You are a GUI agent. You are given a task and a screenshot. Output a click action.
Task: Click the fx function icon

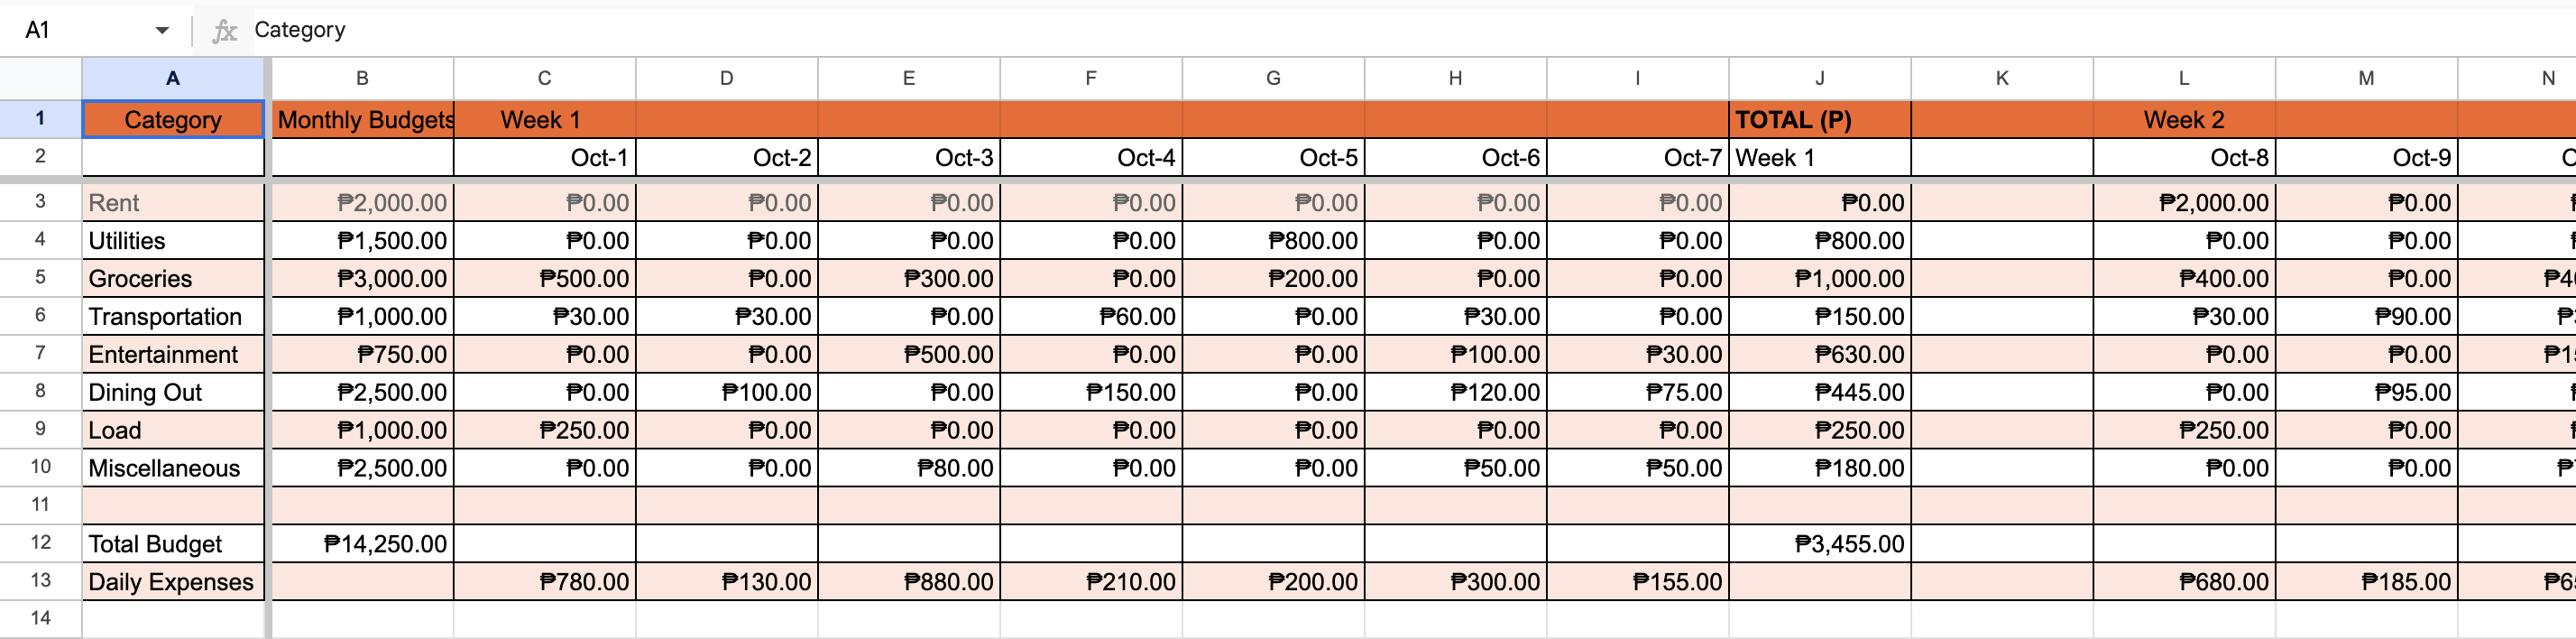(x=224, y=31)
